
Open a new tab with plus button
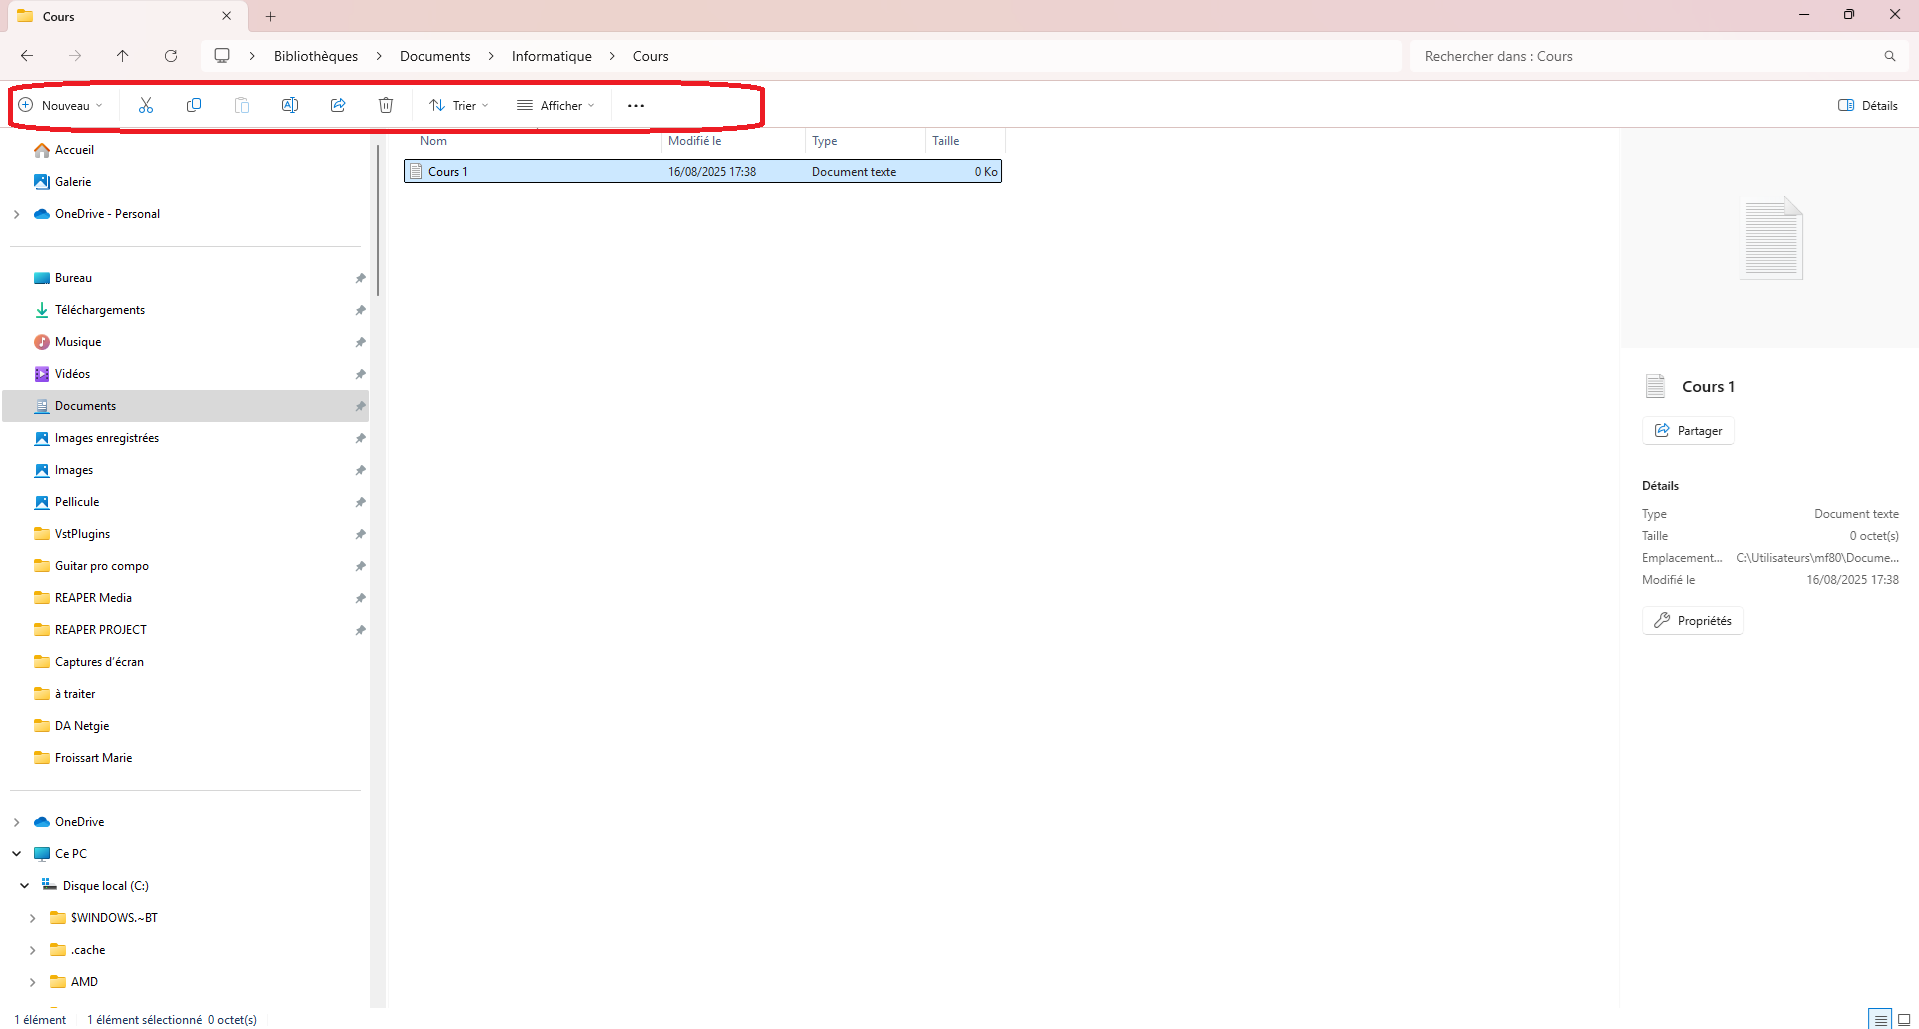click(x=271, y=16)
